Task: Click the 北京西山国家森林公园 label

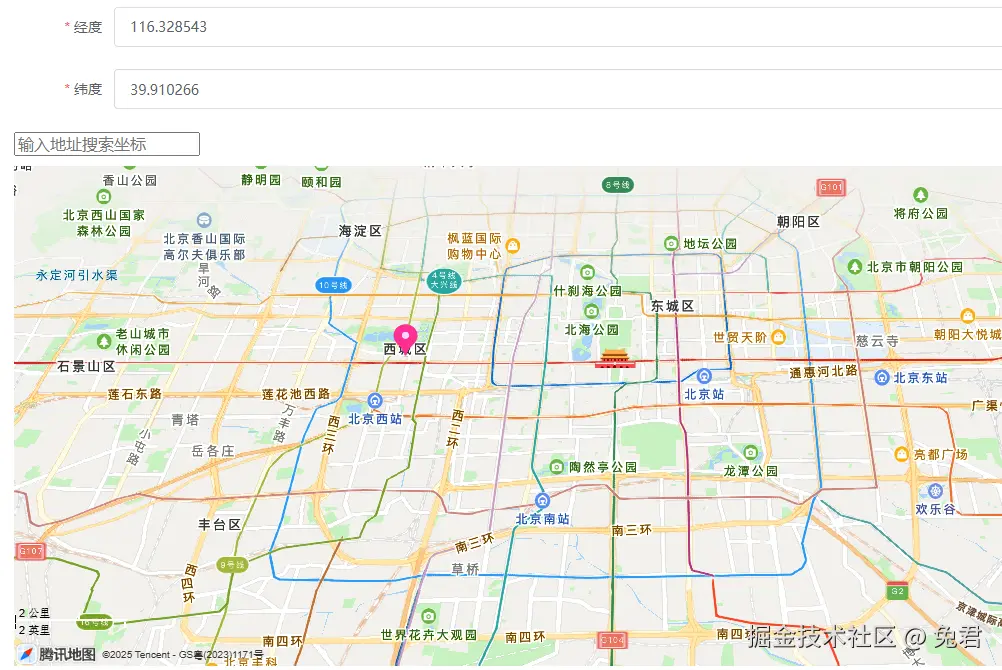Action: point(104,222)
